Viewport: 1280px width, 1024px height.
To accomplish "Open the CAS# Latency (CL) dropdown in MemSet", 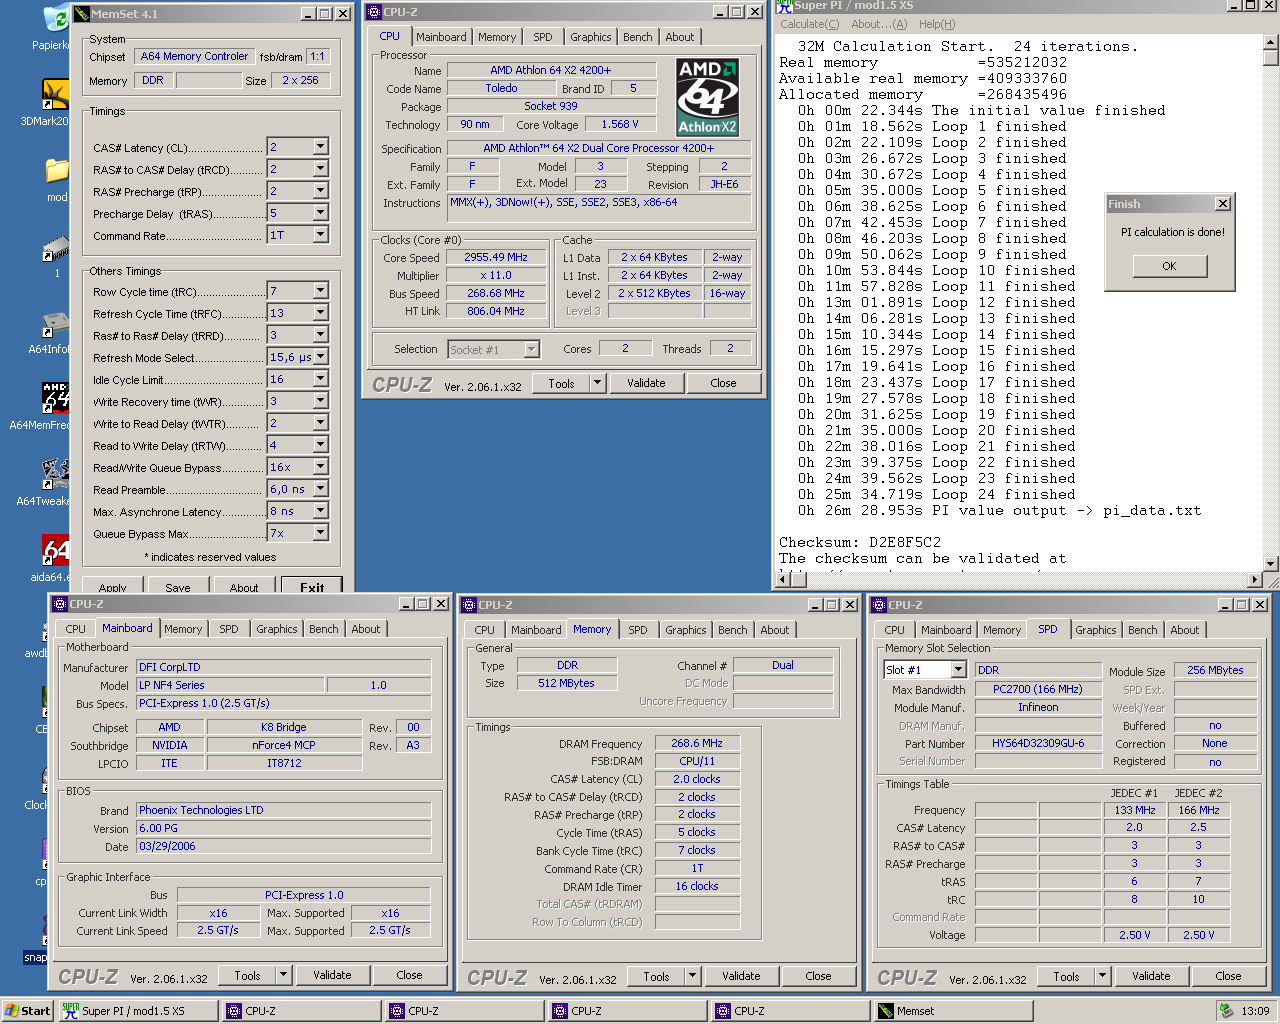I will (320, 147).
